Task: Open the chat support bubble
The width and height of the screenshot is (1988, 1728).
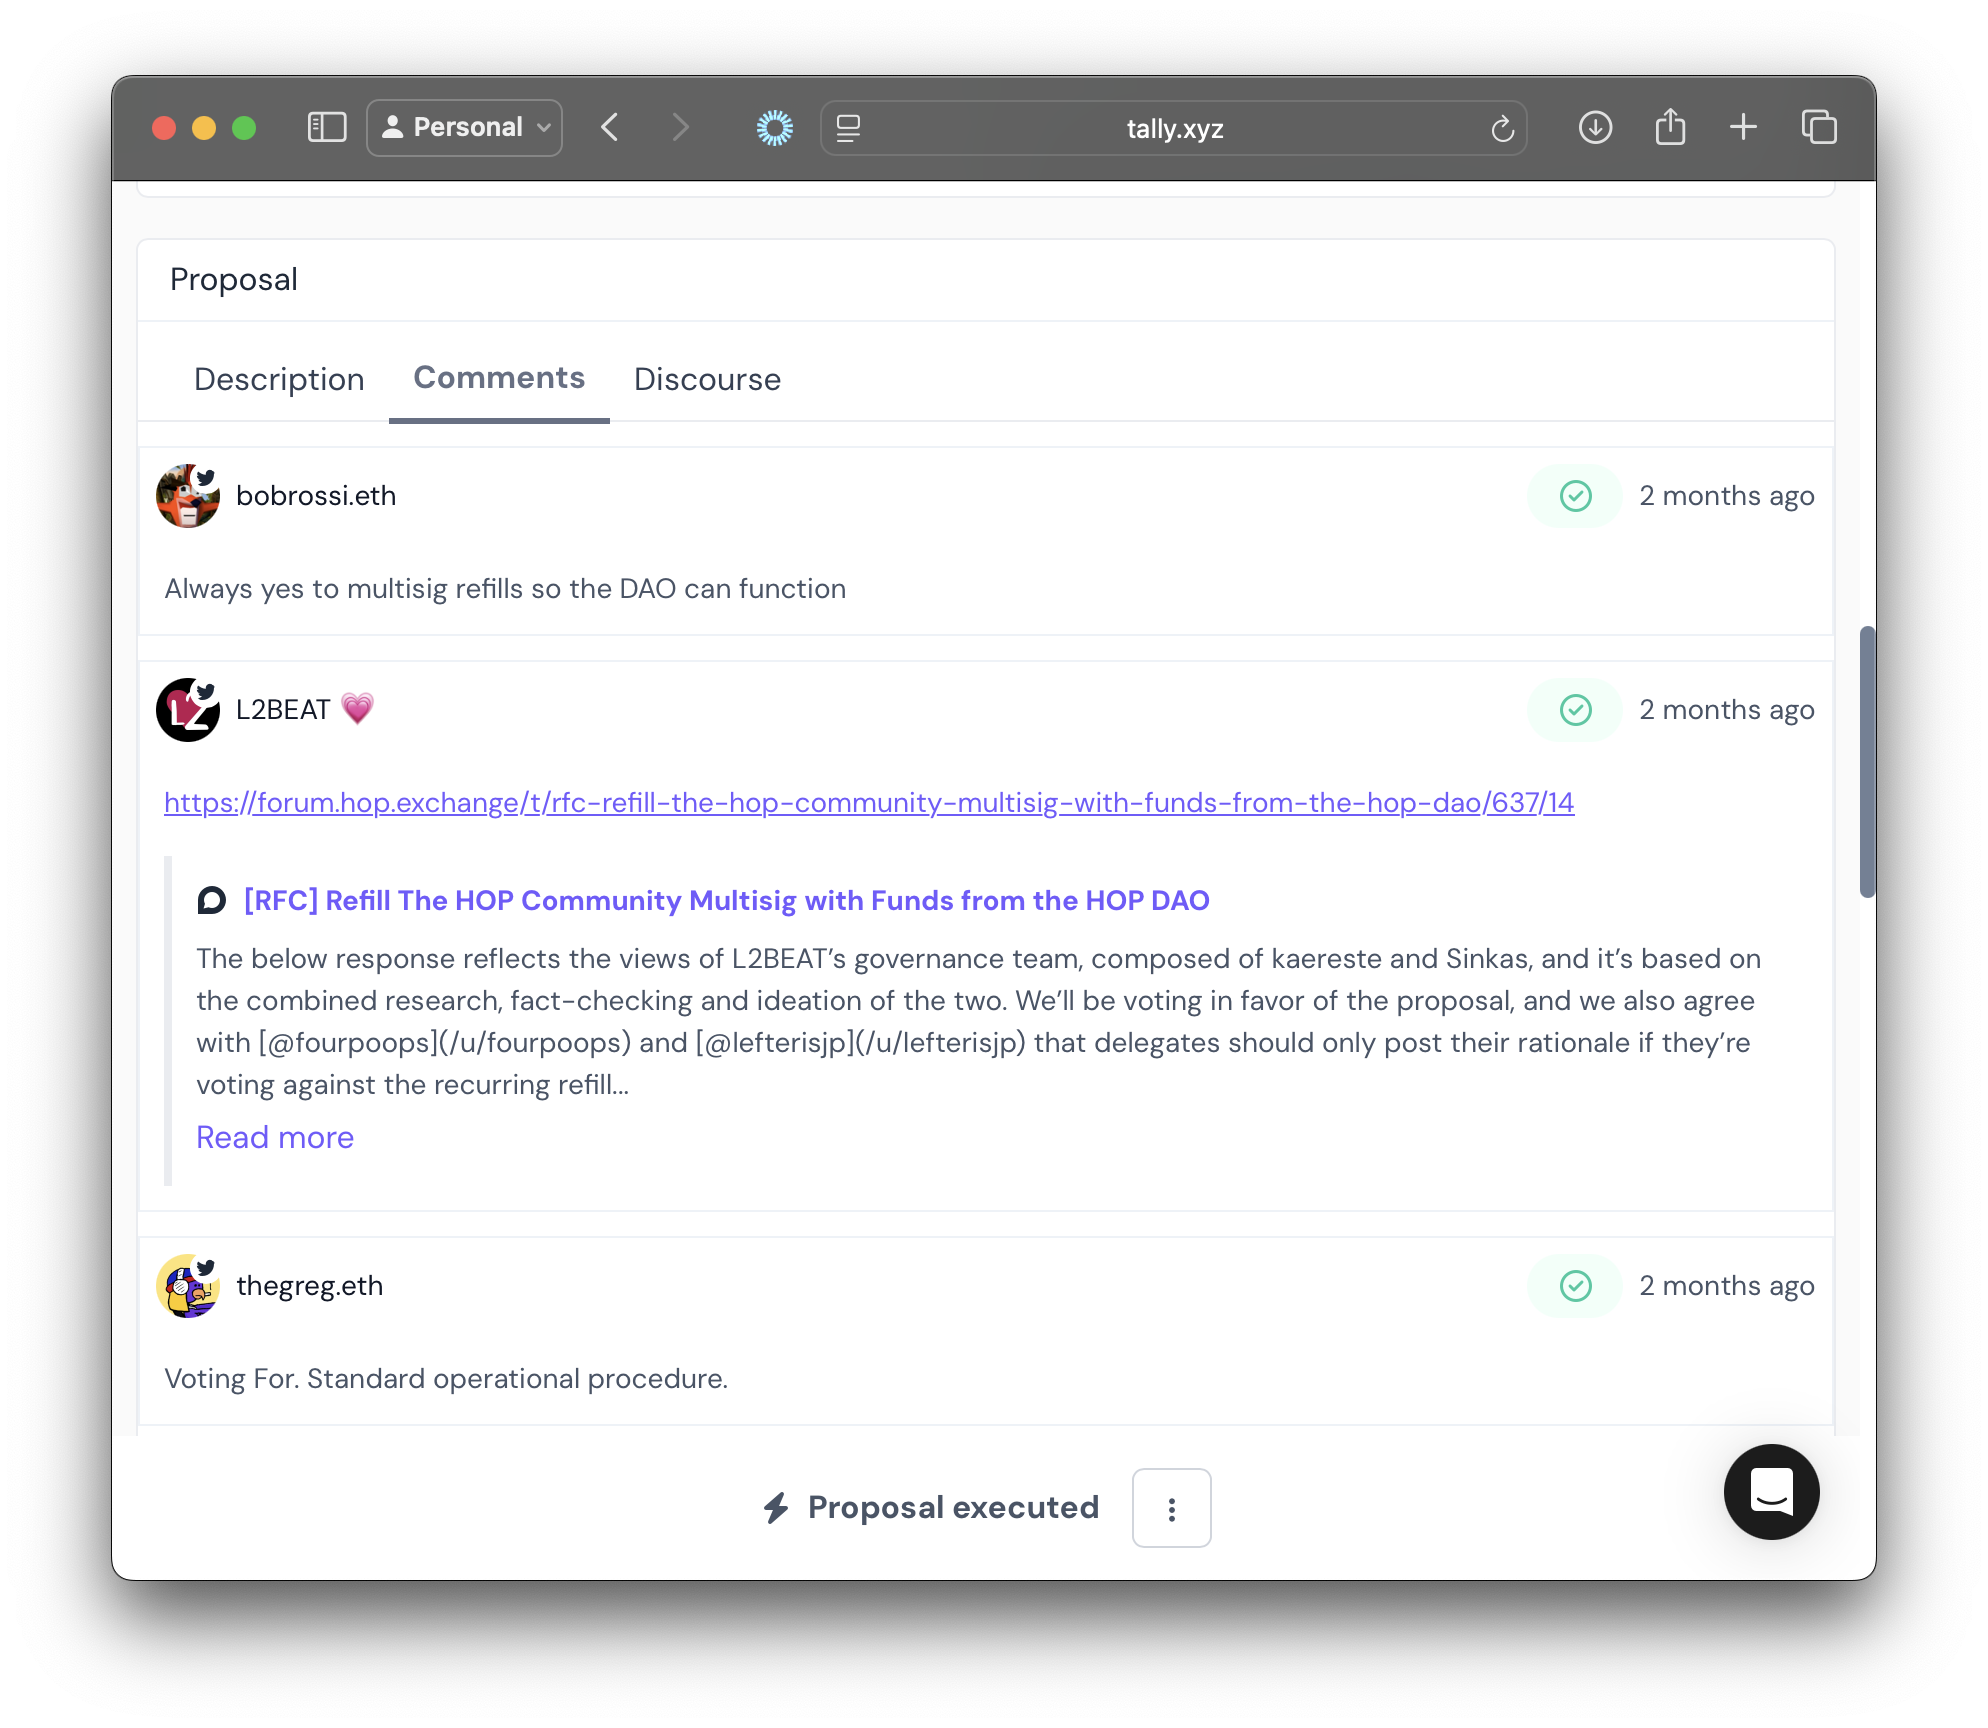Action: tap(1771, 1492)
